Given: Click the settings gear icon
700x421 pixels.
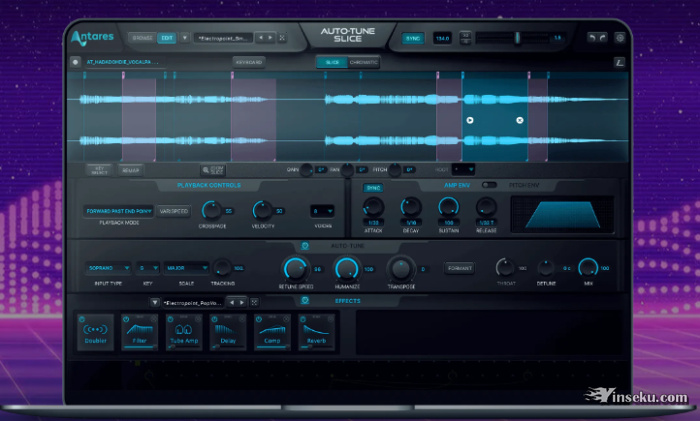Looking at the screenshot, I should click(x=620, y=38).
